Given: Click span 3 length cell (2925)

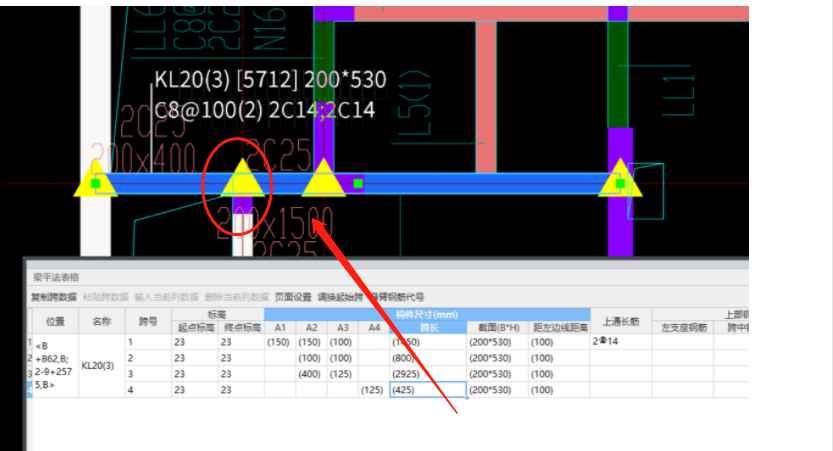Looking at the screenshot, I should 428,374.
